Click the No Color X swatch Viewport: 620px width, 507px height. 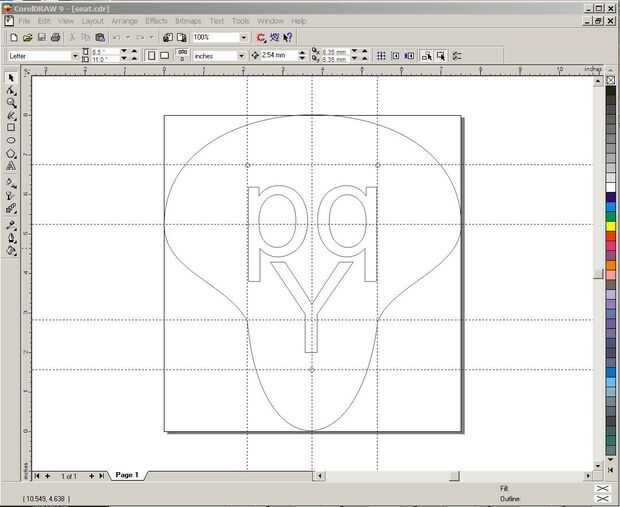click(x=611, y=80)
